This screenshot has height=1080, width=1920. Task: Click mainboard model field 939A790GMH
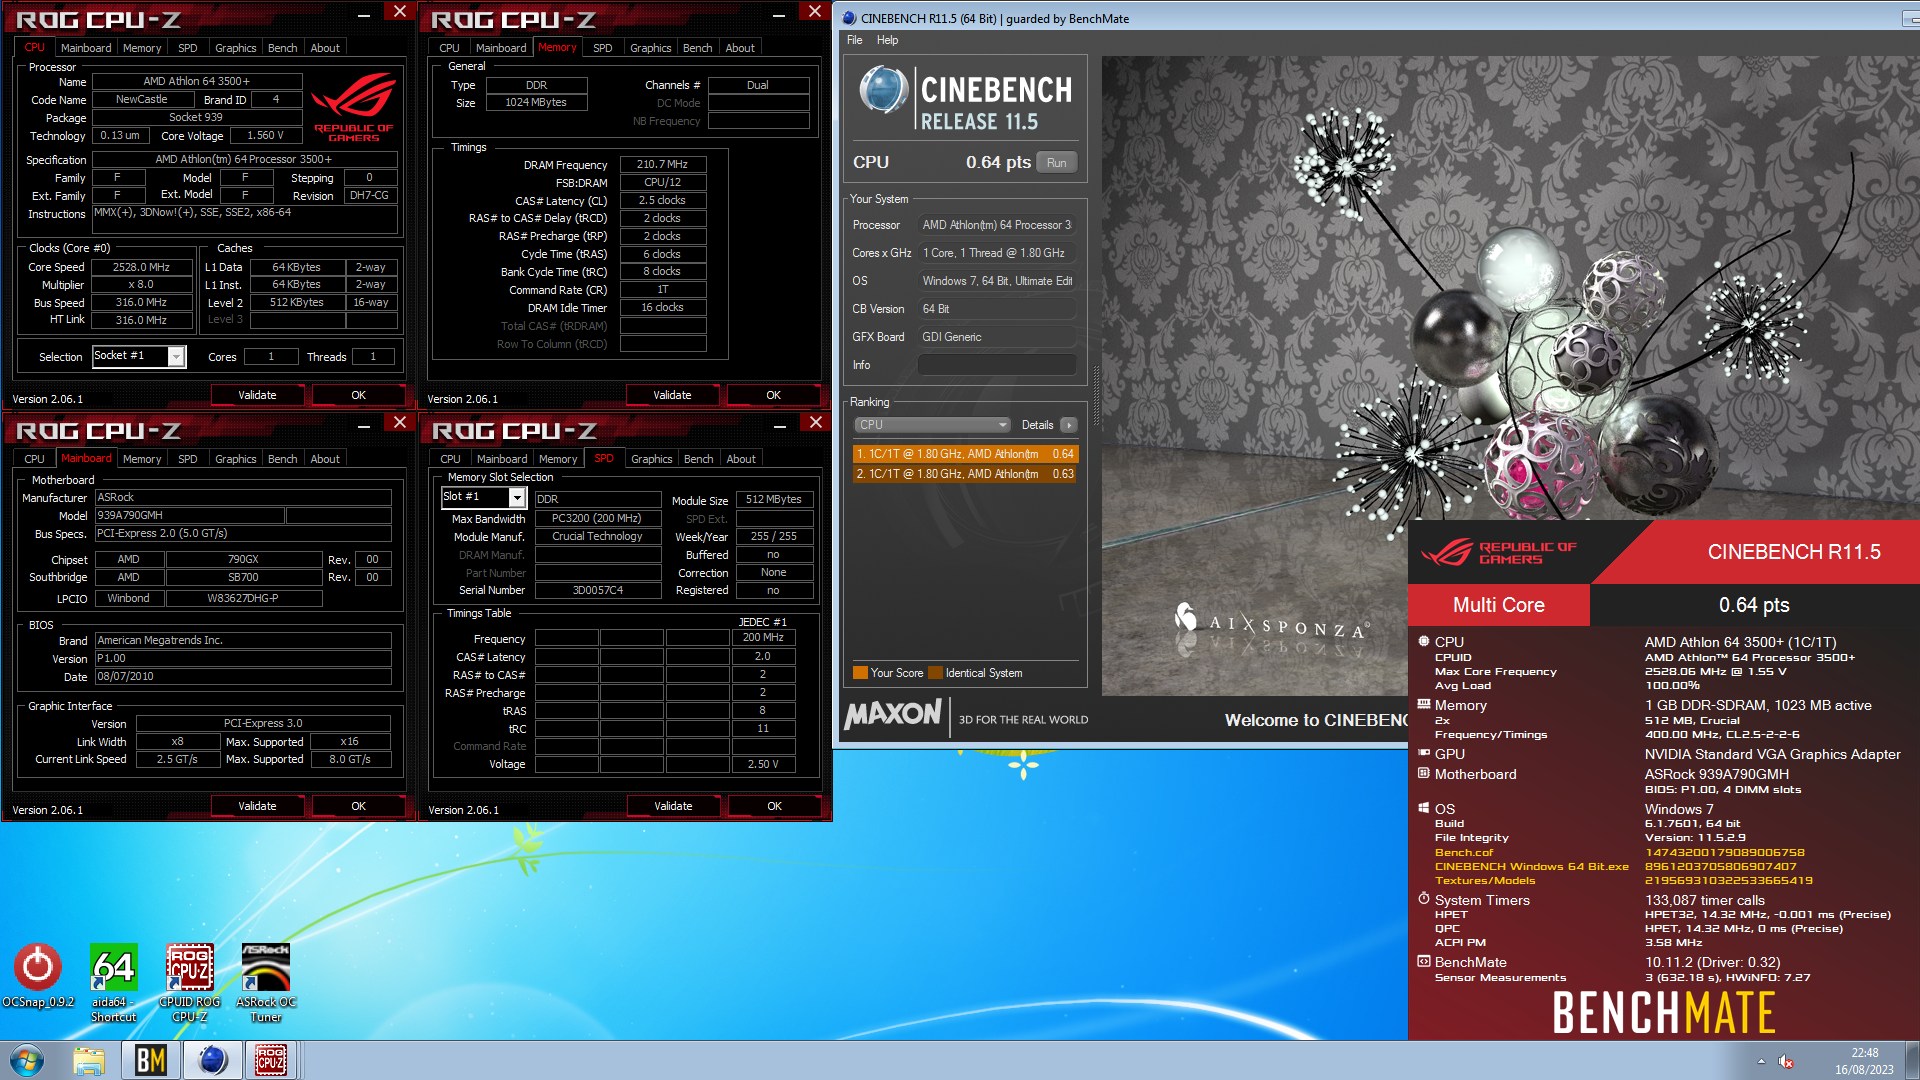point(189,515)
